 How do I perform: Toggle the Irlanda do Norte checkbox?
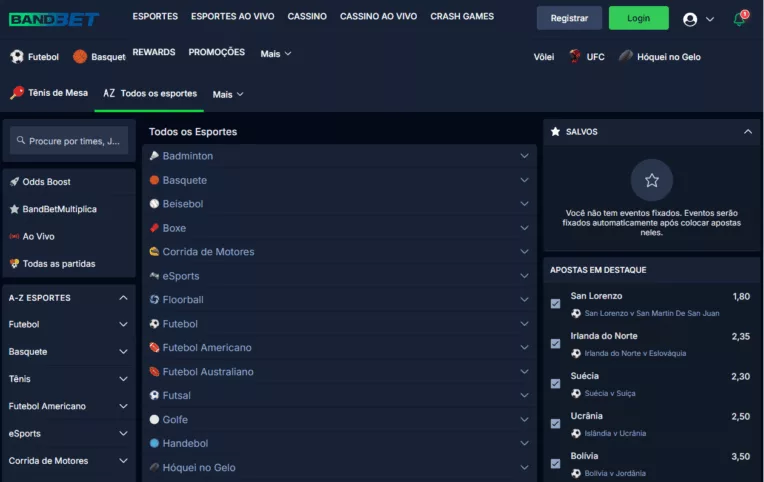(555, 344)
